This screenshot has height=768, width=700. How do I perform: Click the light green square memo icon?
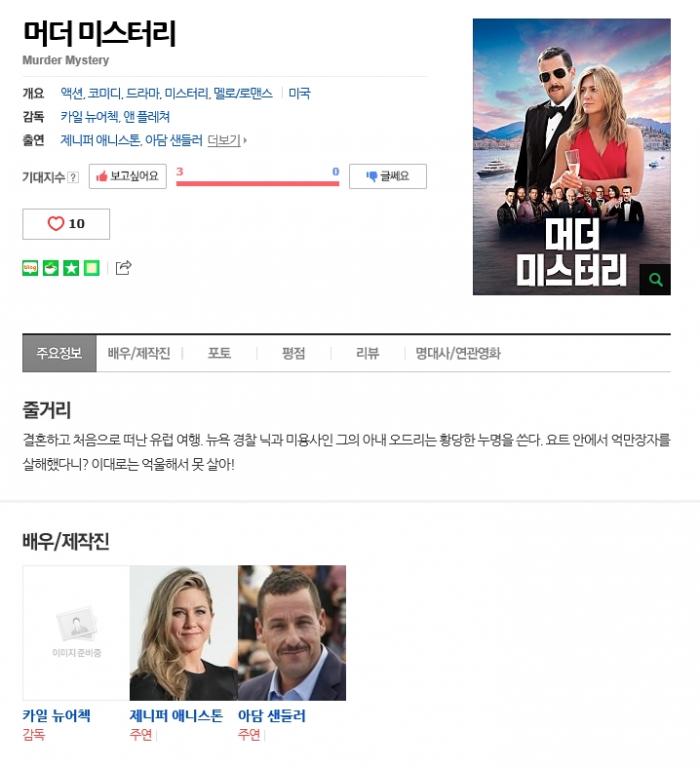92,268
